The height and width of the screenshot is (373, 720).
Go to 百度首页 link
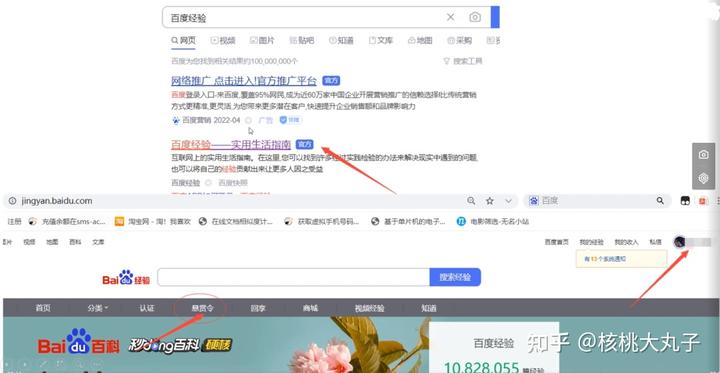(557, 242)
